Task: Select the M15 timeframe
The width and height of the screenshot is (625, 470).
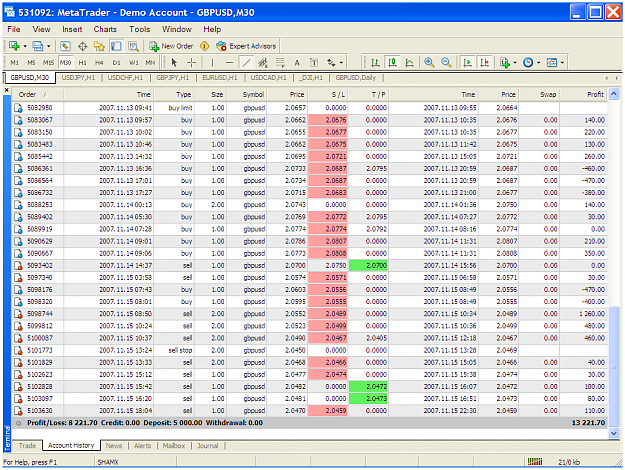Action: [48, 63]
